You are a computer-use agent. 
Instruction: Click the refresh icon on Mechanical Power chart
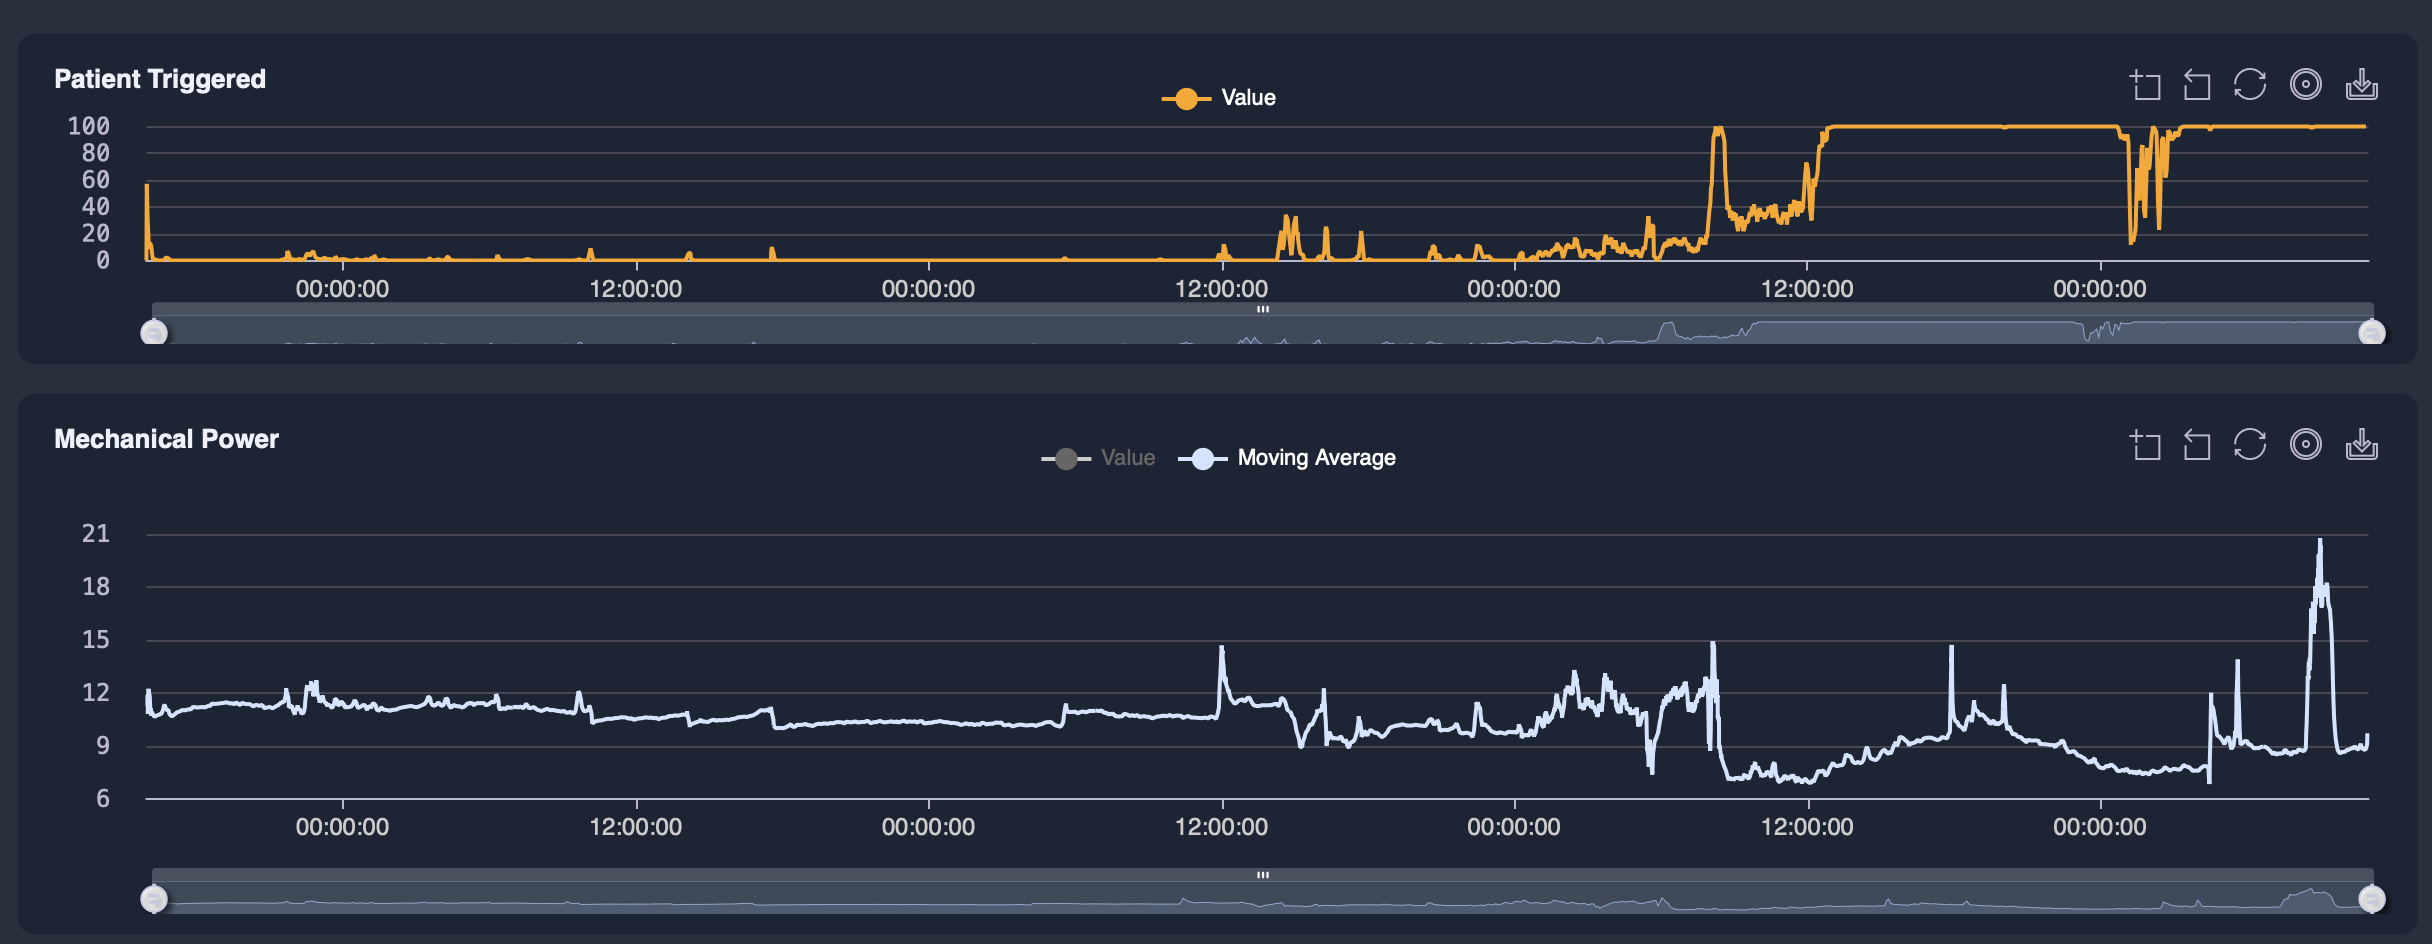2251,444
